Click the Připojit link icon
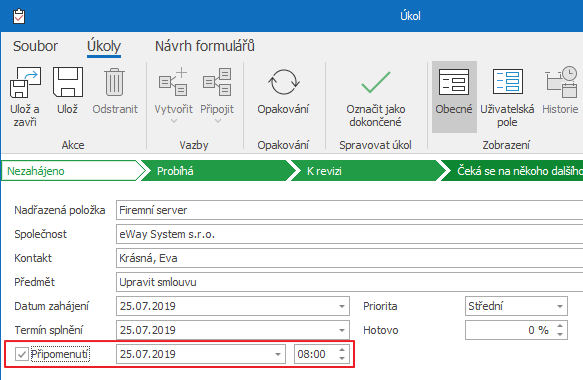The width and height of the screenshot is (583, 380). pyautogui.click(x=217, y=83)
